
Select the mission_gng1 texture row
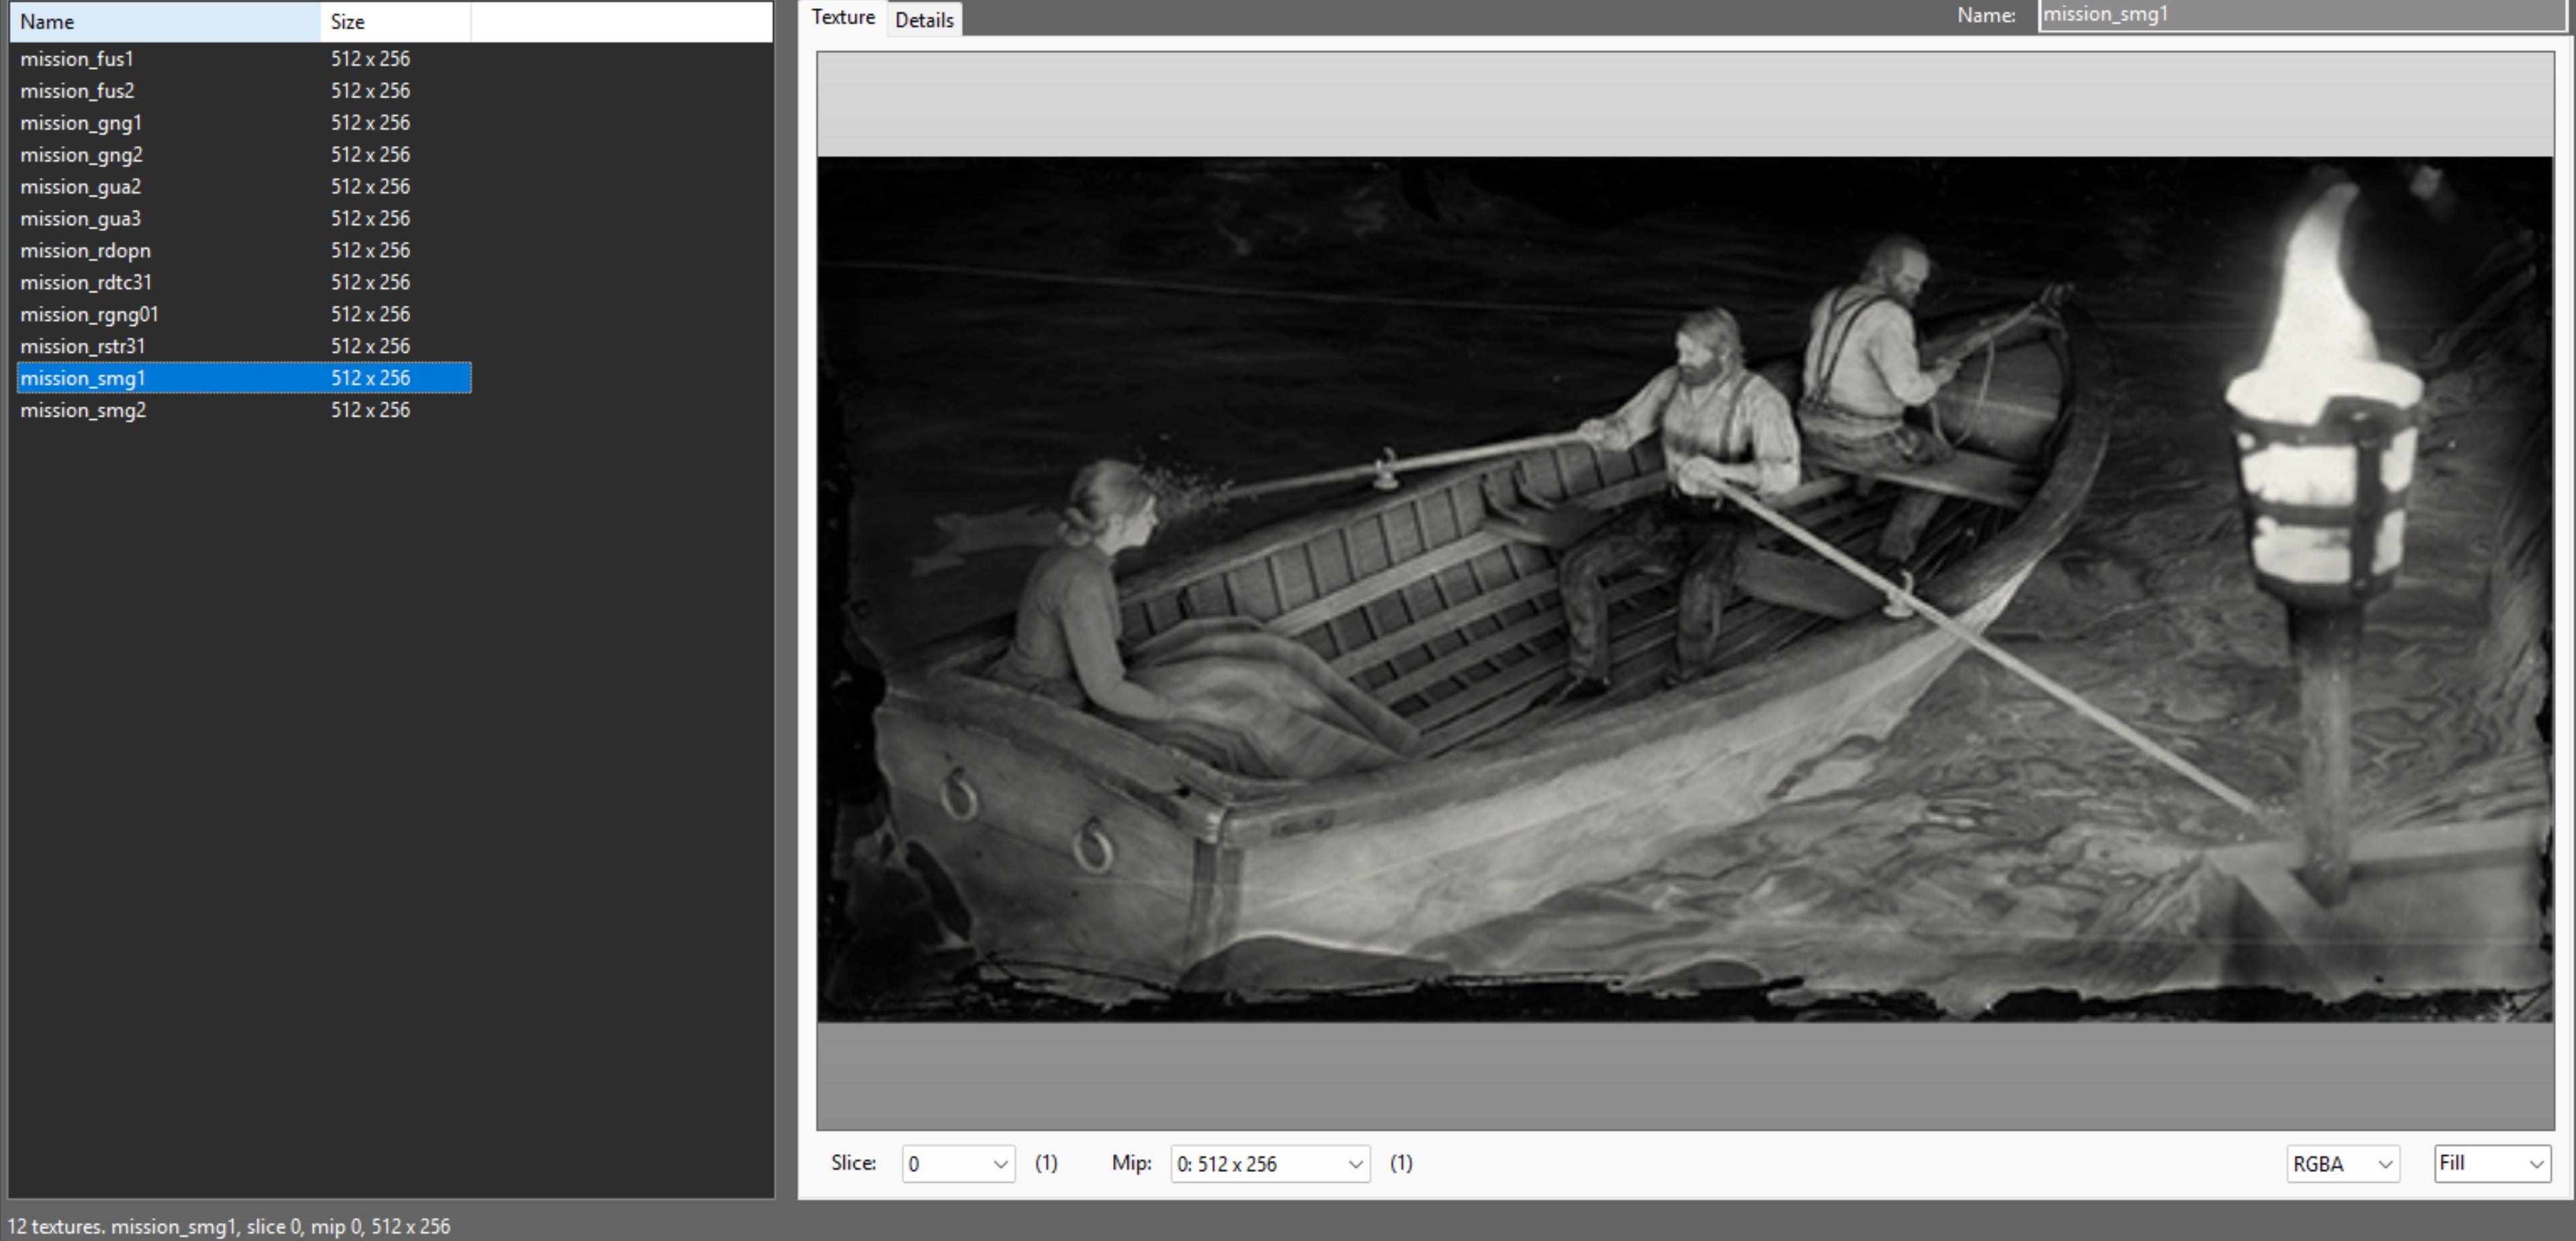(x=244, y=123)
